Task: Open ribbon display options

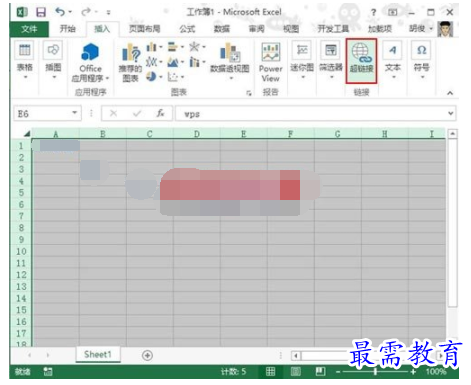Action: point(393,13)
